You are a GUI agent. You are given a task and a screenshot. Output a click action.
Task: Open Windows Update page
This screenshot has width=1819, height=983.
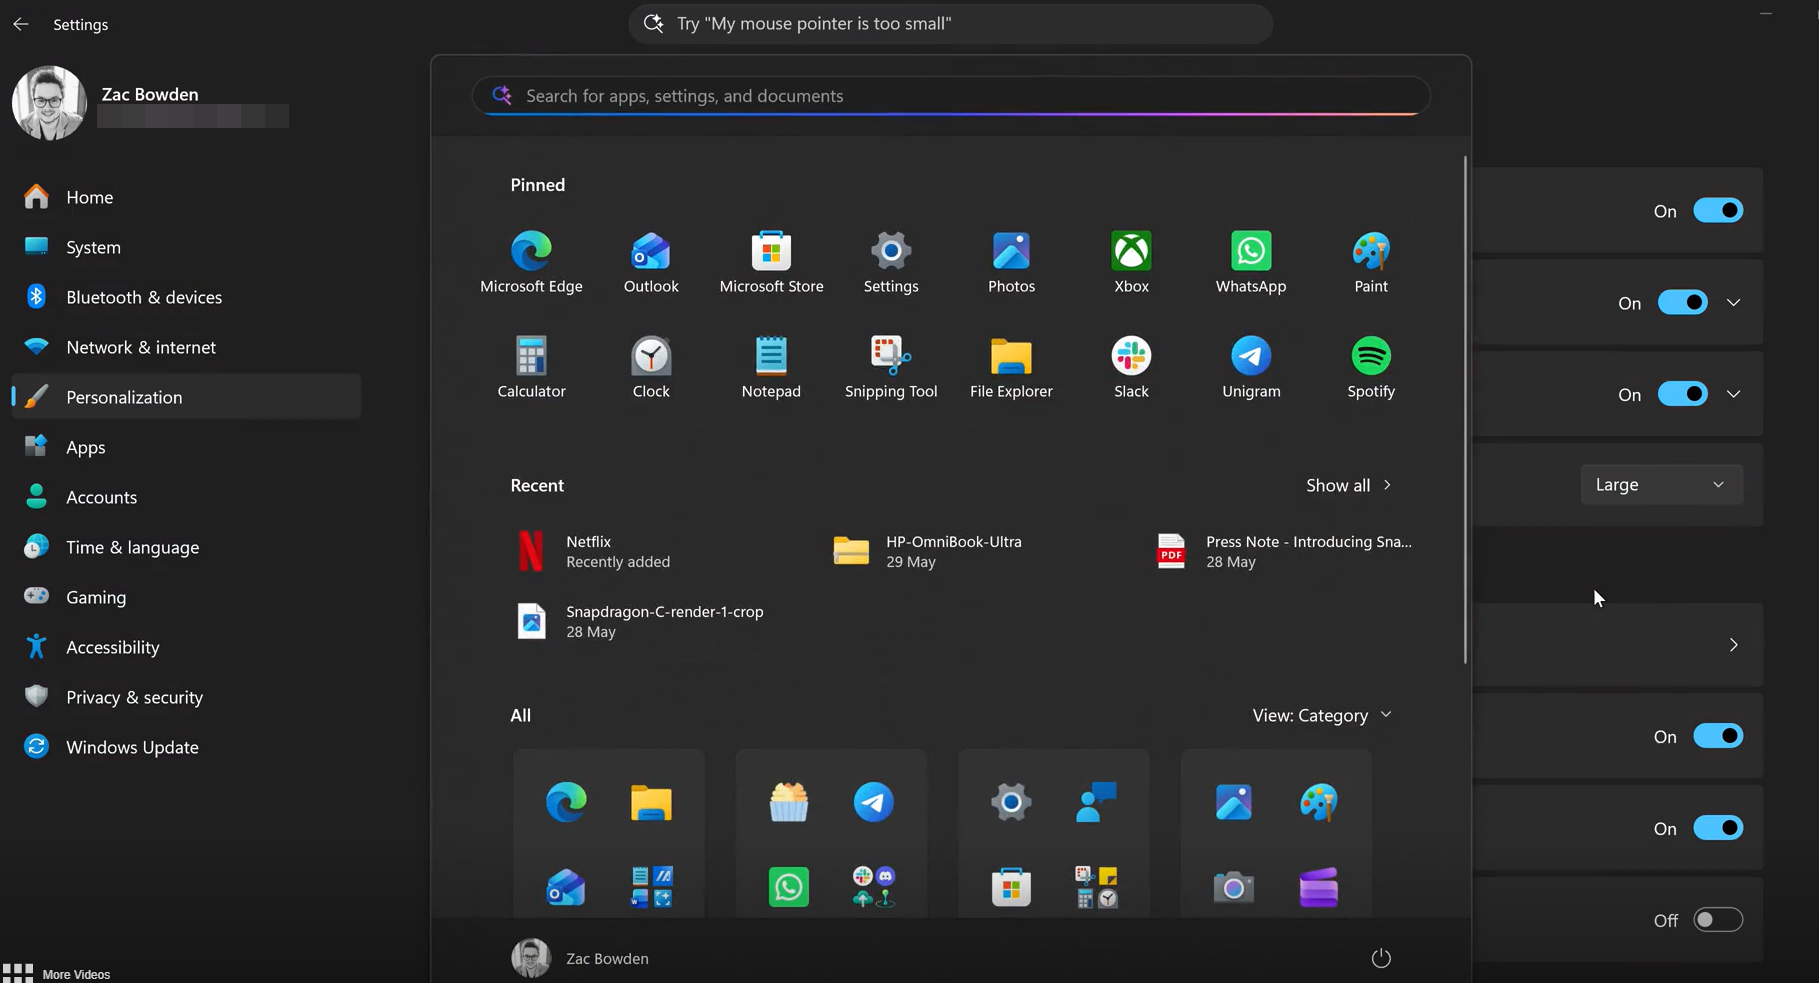(x=186, y=747)
